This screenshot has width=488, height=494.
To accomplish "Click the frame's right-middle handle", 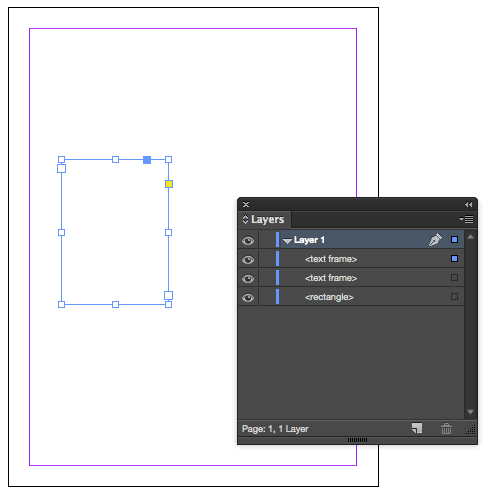I will 168,232.
